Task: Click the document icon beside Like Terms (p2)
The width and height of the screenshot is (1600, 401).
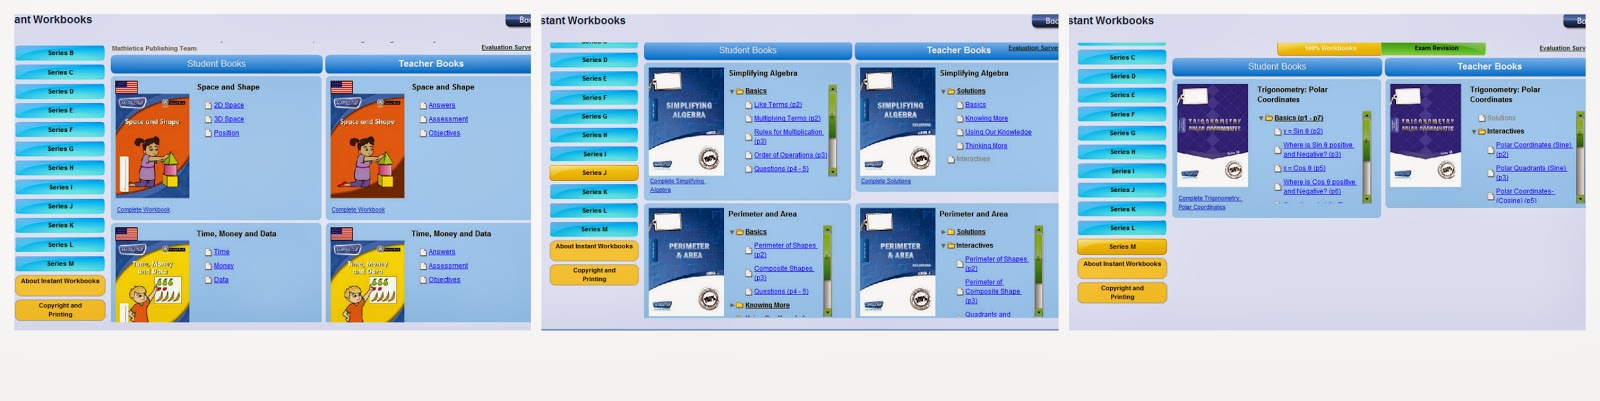Action: click(x=749, y=105)
